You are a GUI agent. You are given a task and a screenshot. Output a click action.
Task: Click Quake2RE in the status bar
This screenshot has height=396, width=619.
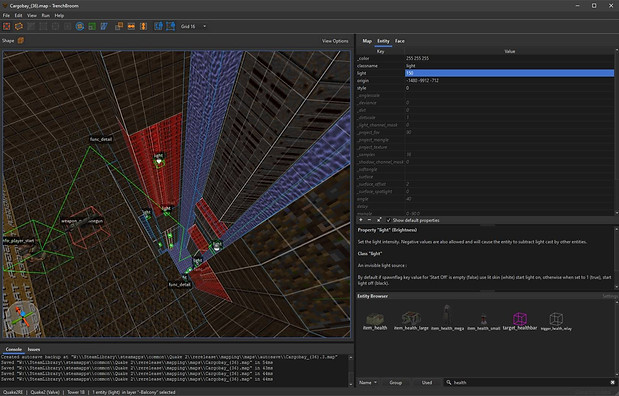pos(13,392)
